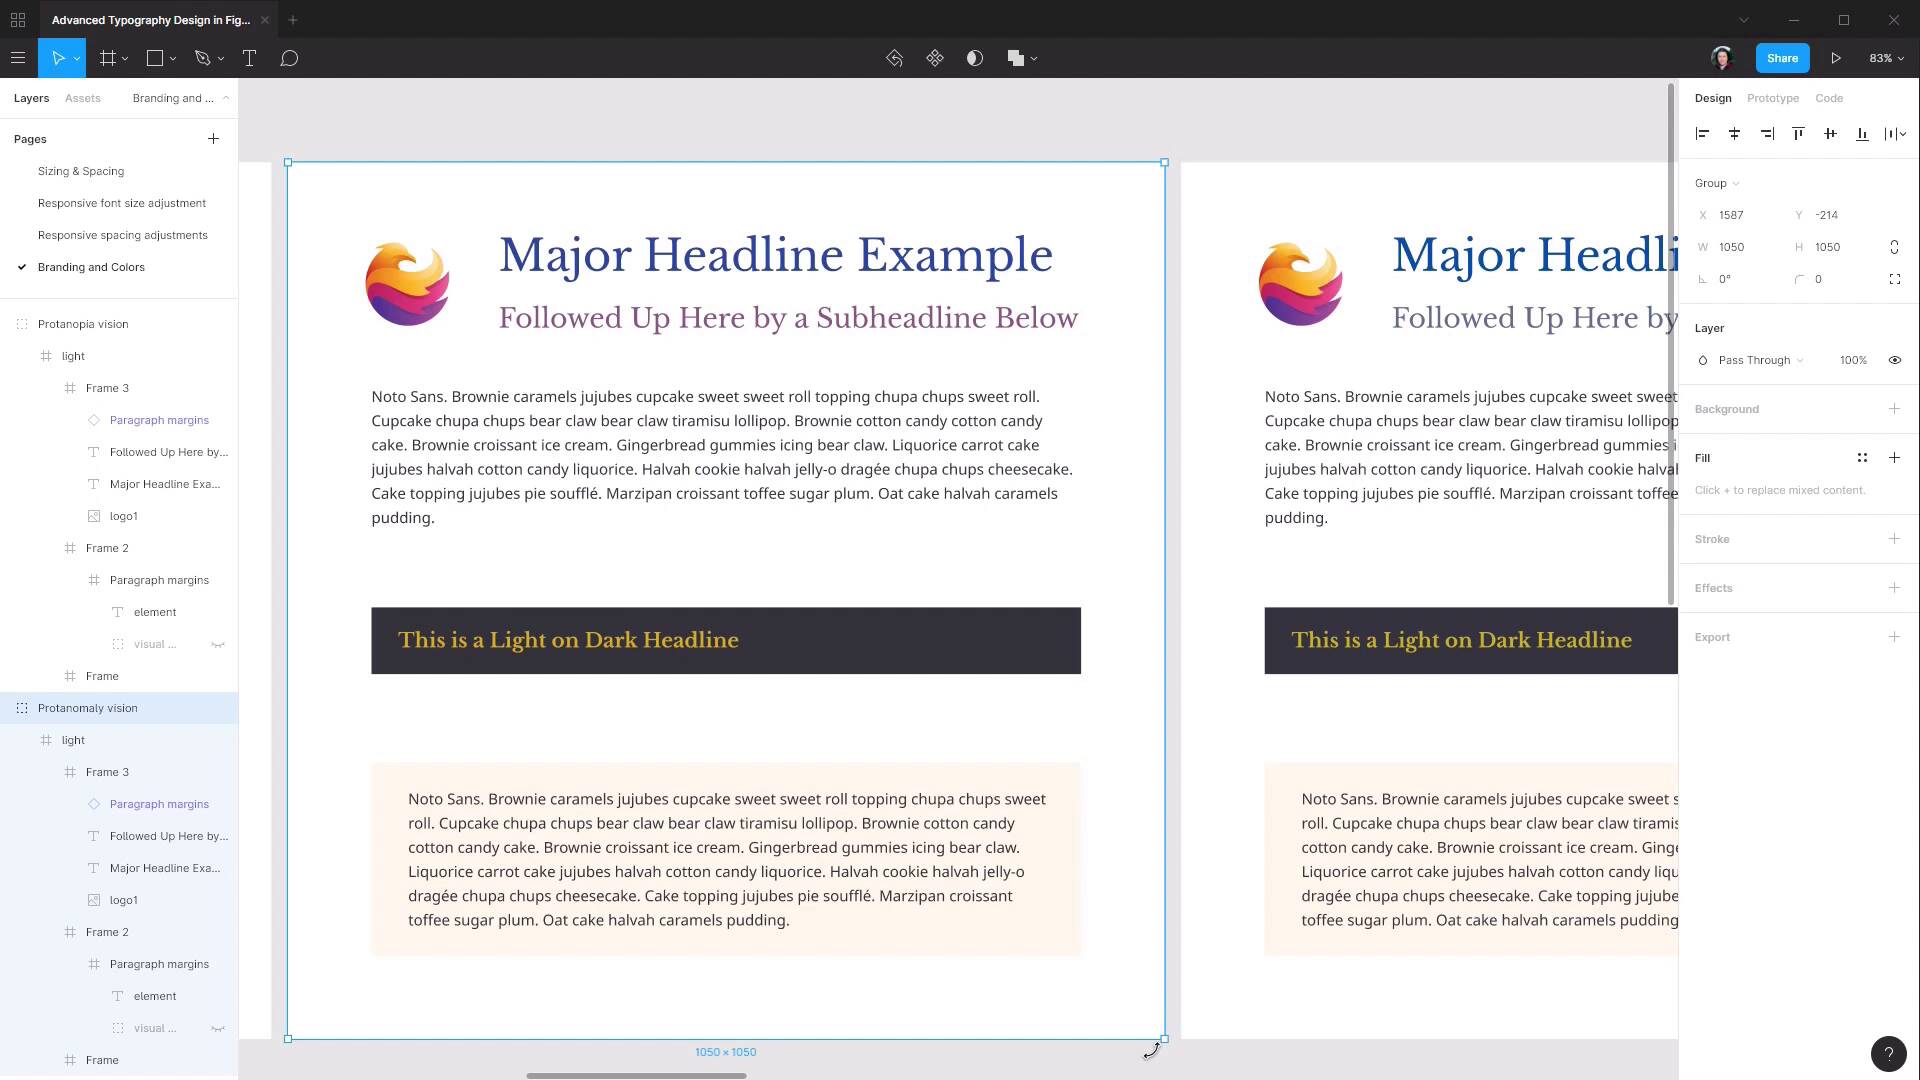Click the align left icon in Design panel
1920x1080 pixels.
1702,133
